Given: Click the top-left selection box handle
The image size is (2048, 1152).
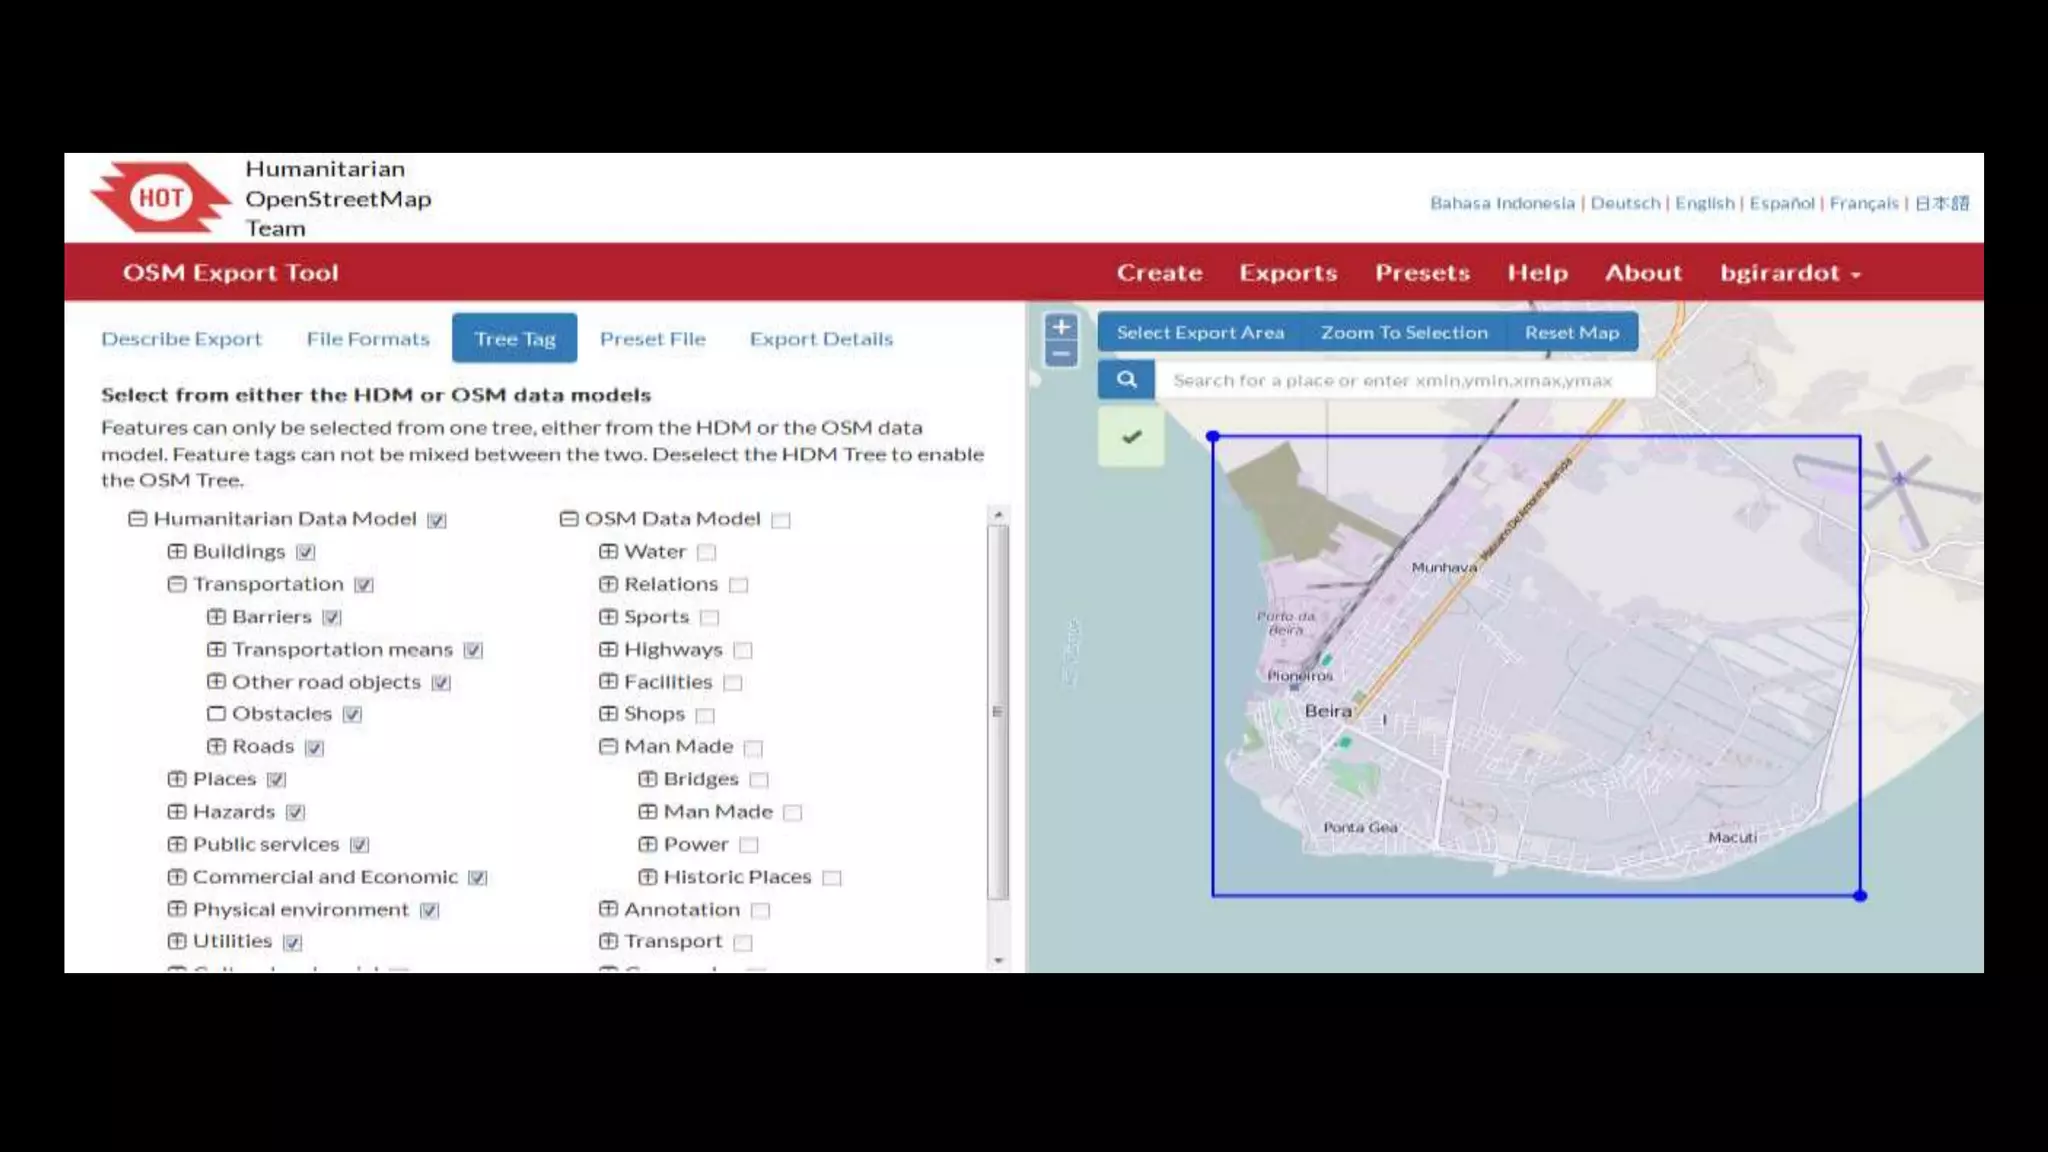Looking at the screenshot, I should (1213, 436).
